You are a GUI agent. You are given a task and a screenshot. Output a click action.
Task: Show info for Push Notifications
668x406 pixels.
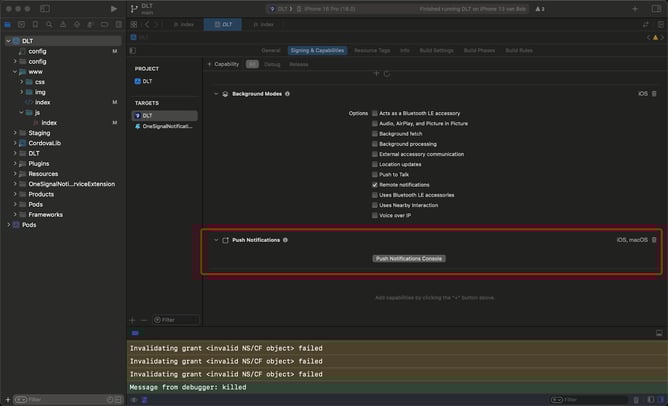point(285,240)
